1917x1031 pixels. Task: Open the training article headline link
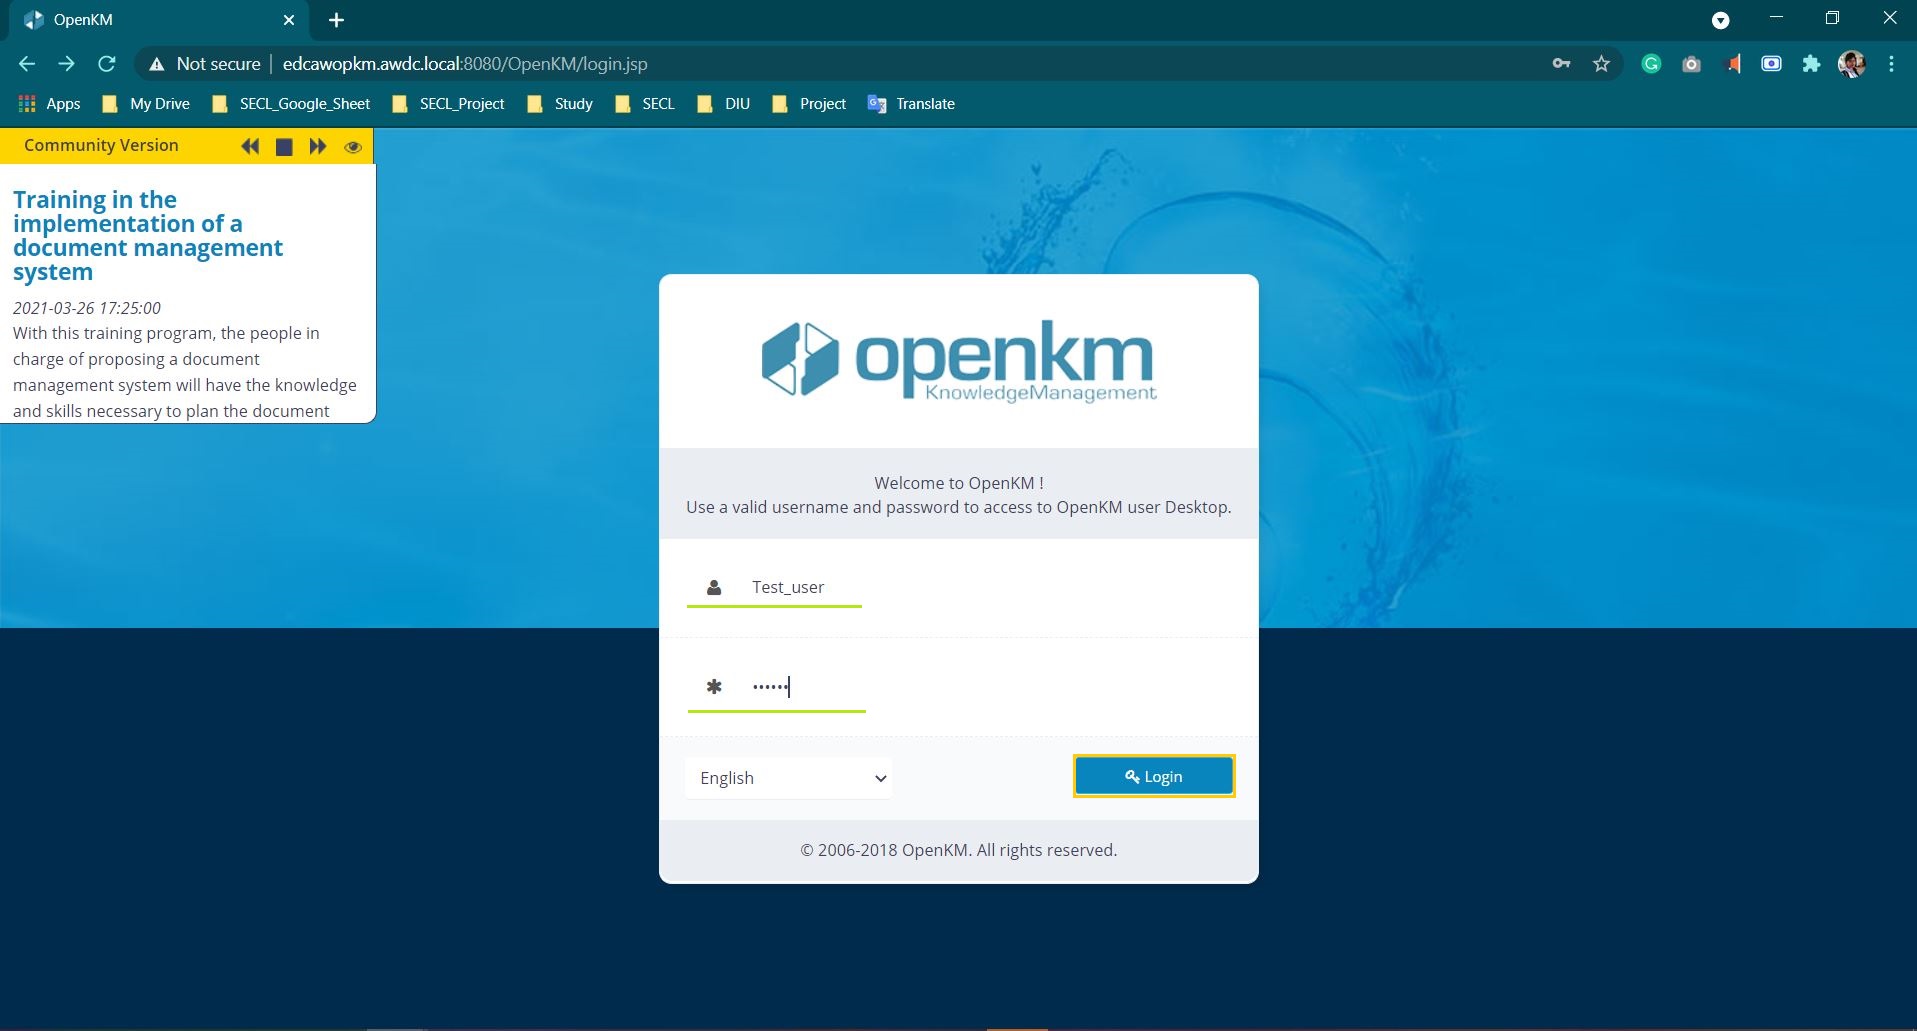point(148,235)
